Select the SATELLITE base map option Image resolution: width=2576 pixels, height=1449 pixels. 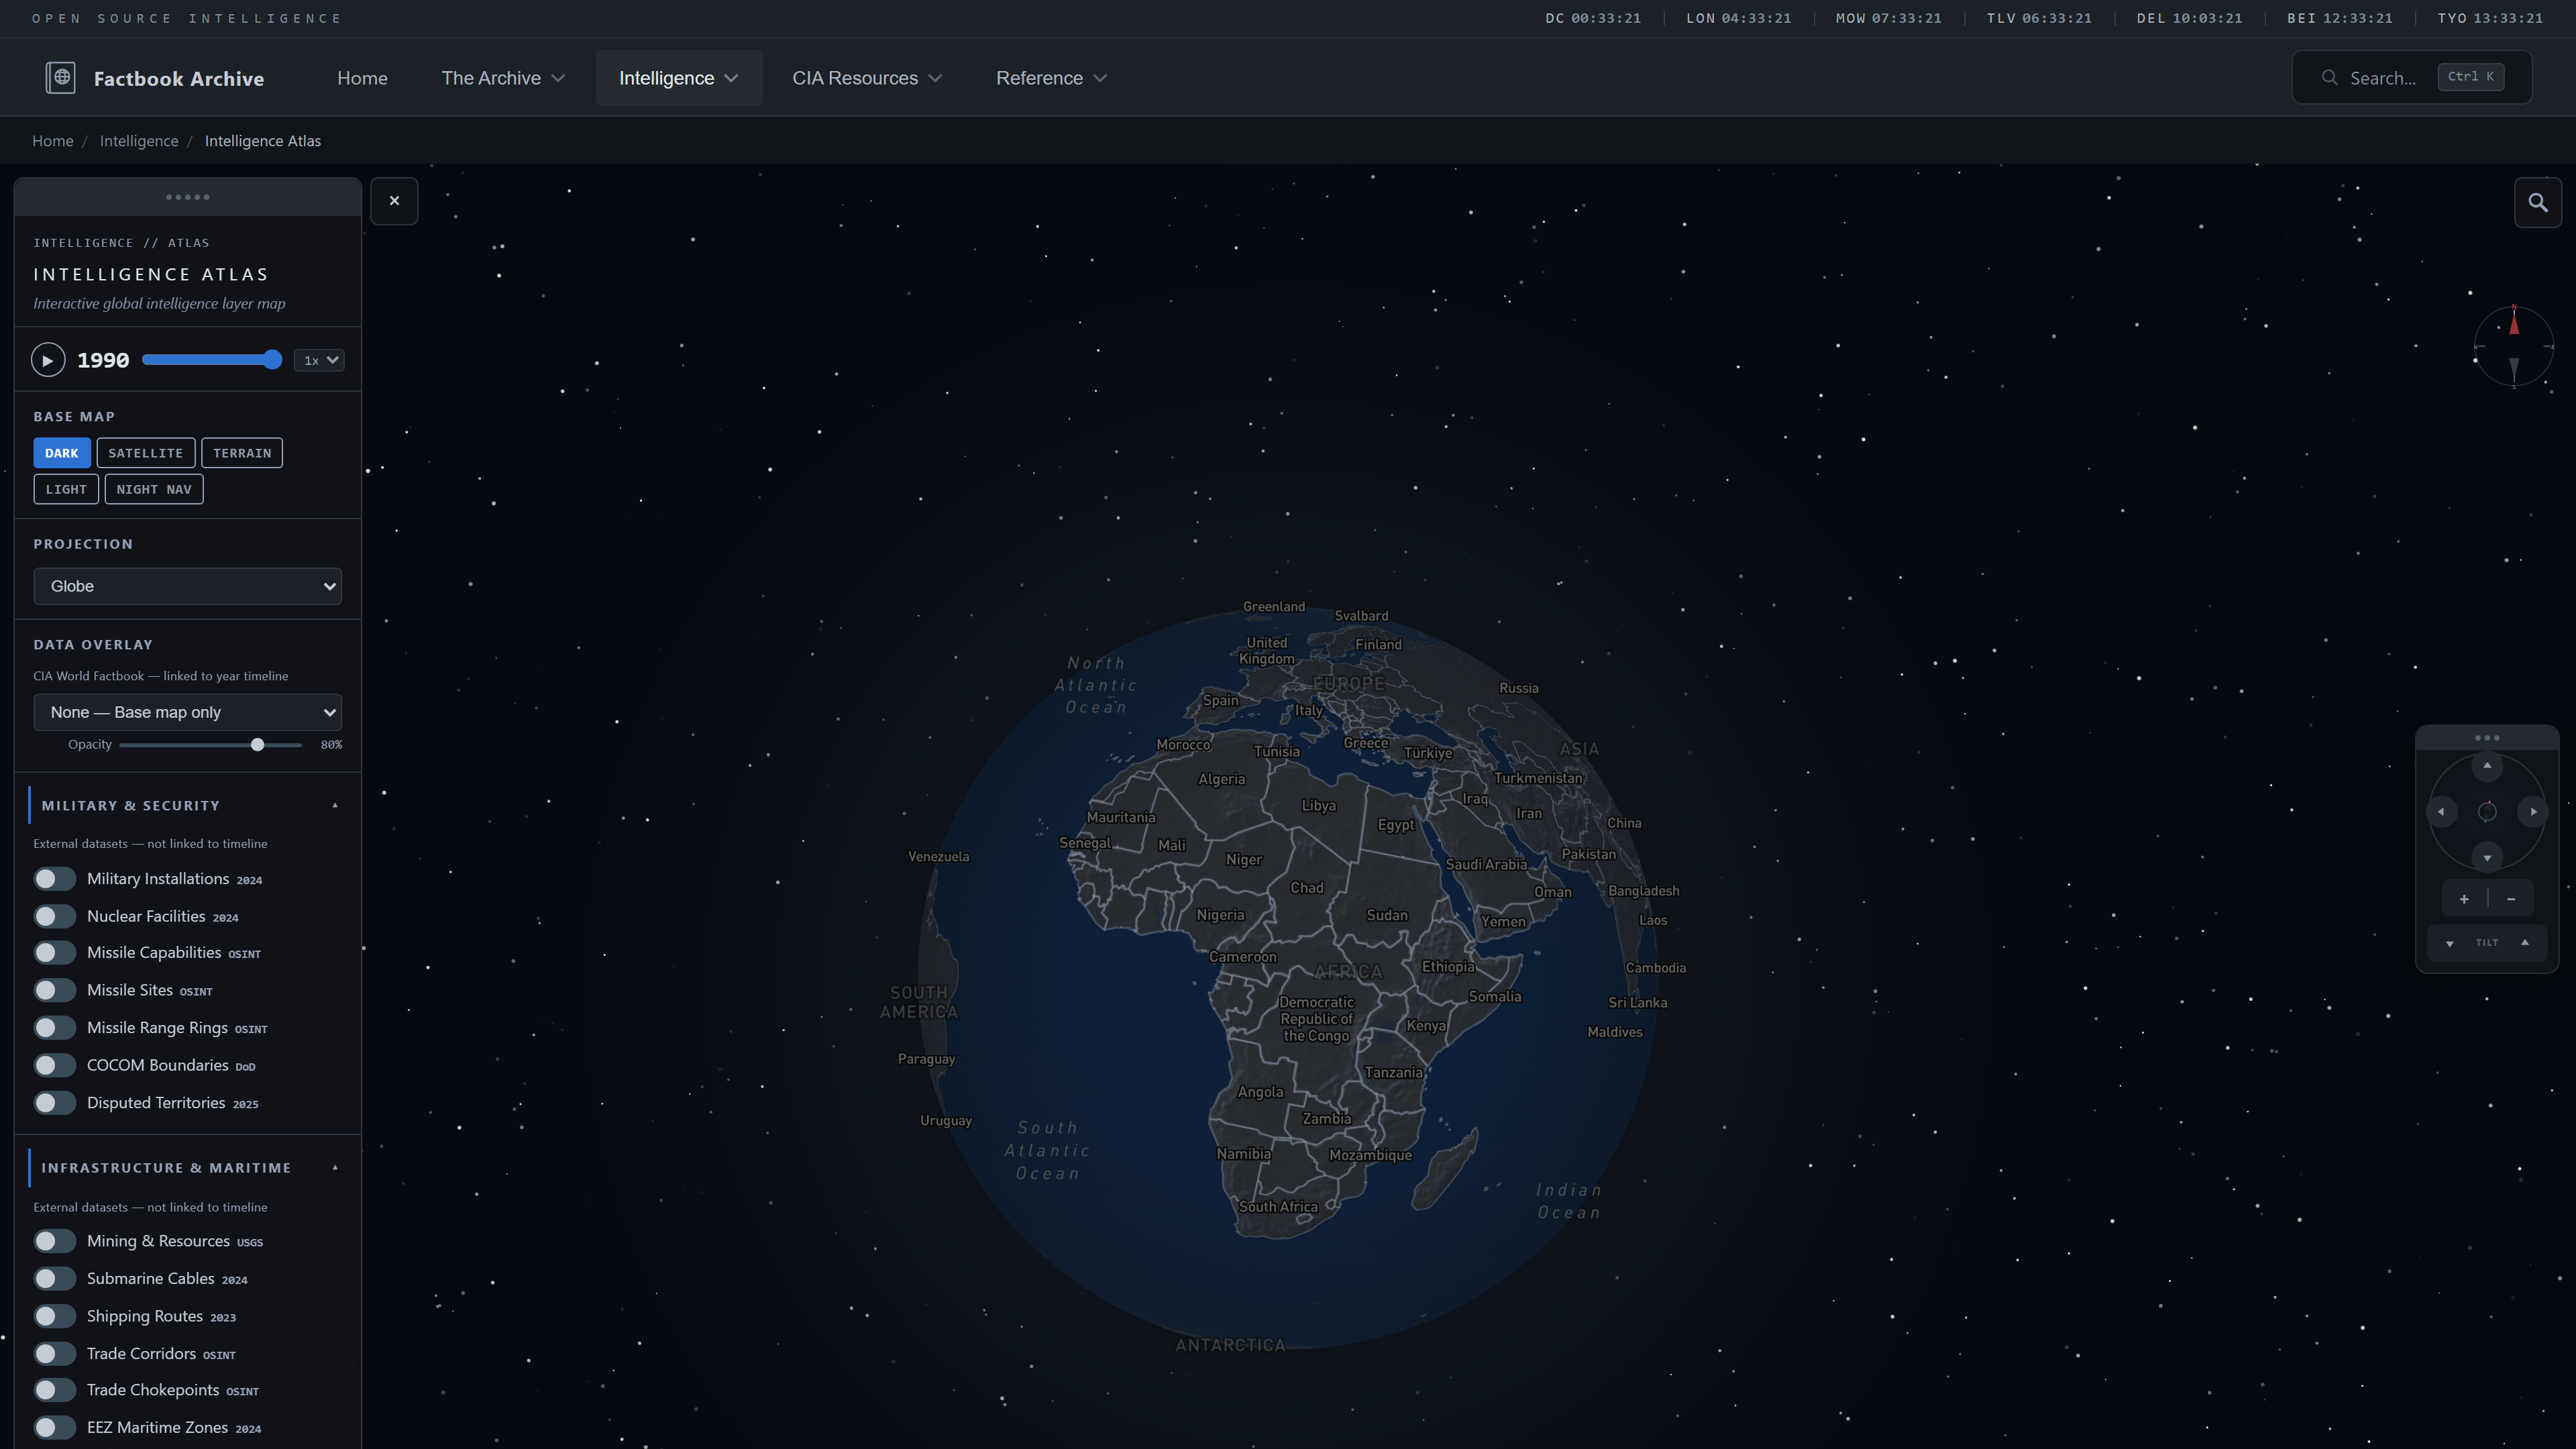(145, 452)
